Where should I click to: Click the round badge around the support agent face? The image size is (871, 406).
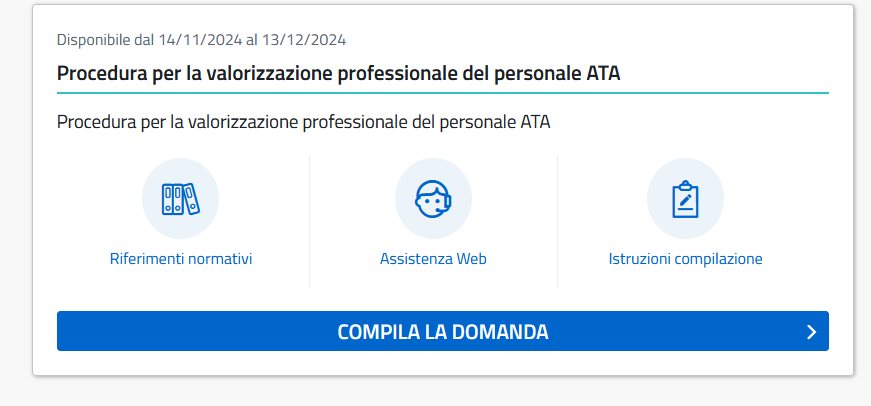pos(433,199)
